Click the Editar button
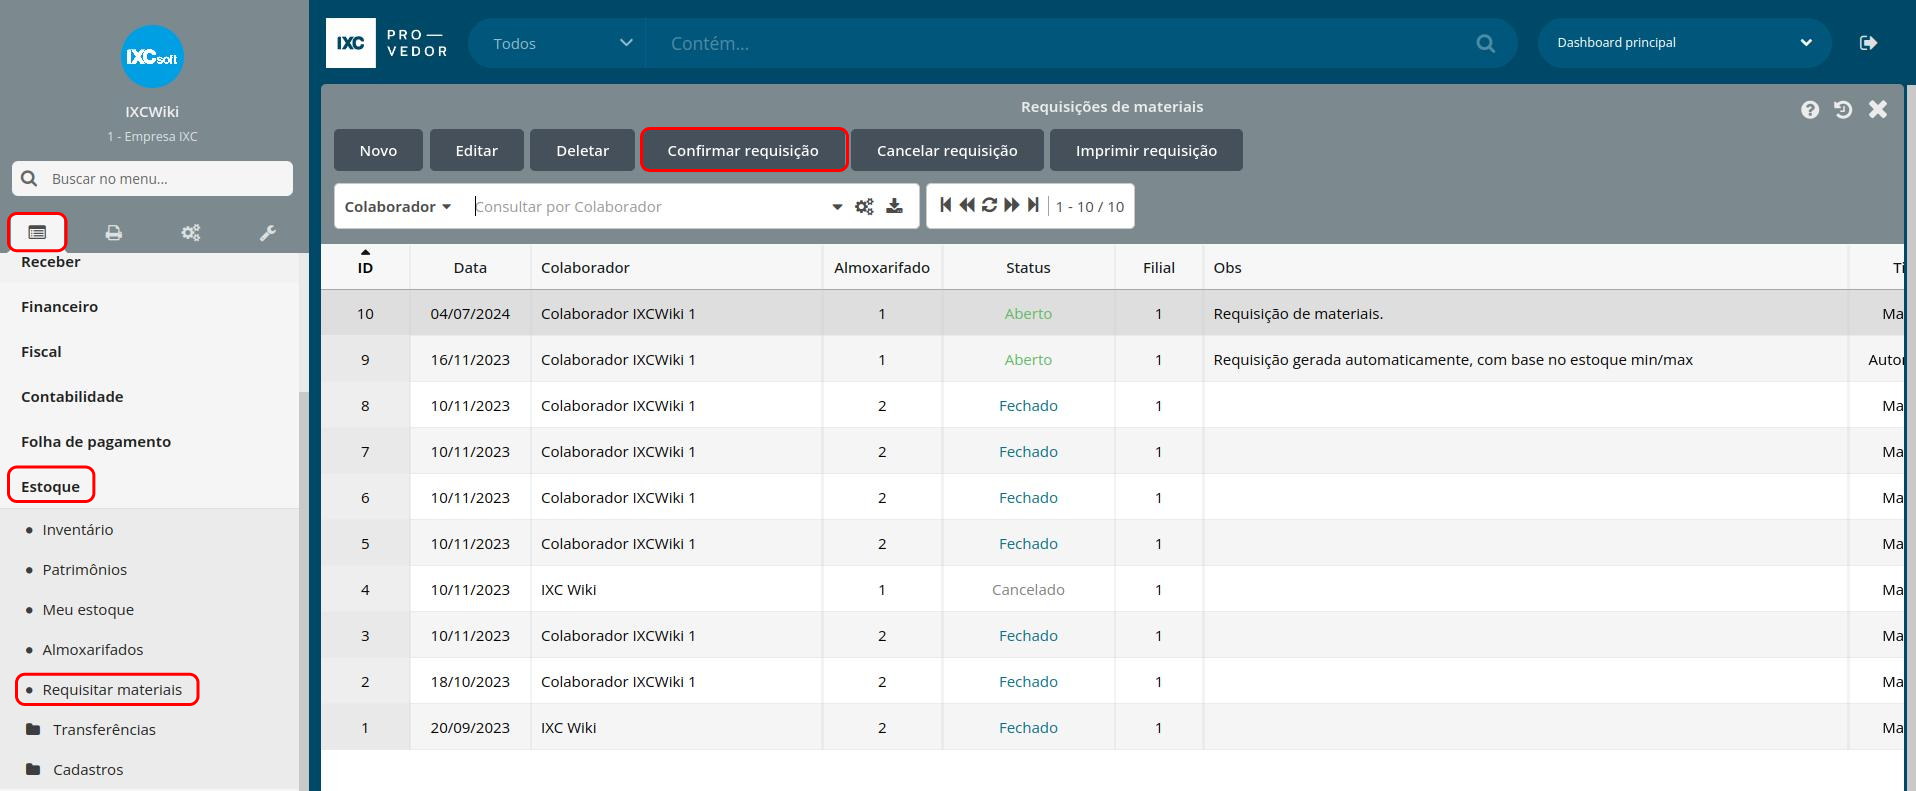The height and width of the screenshot is (791, 1916). (477, 150)
